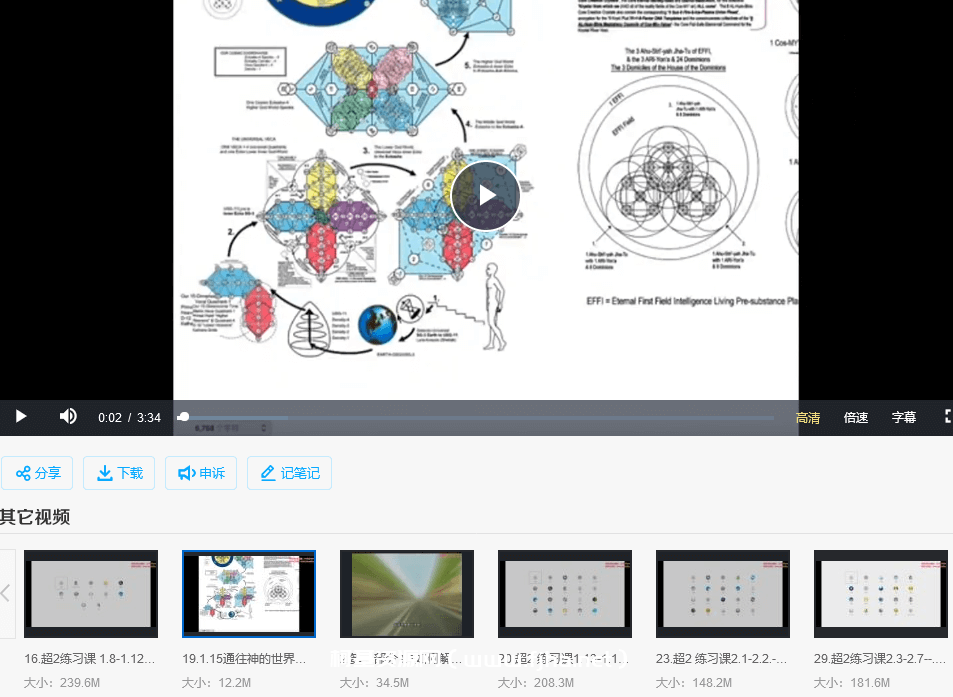Open the 高清 quality selector
Screen dimensions: 953x697
[808, 417]
